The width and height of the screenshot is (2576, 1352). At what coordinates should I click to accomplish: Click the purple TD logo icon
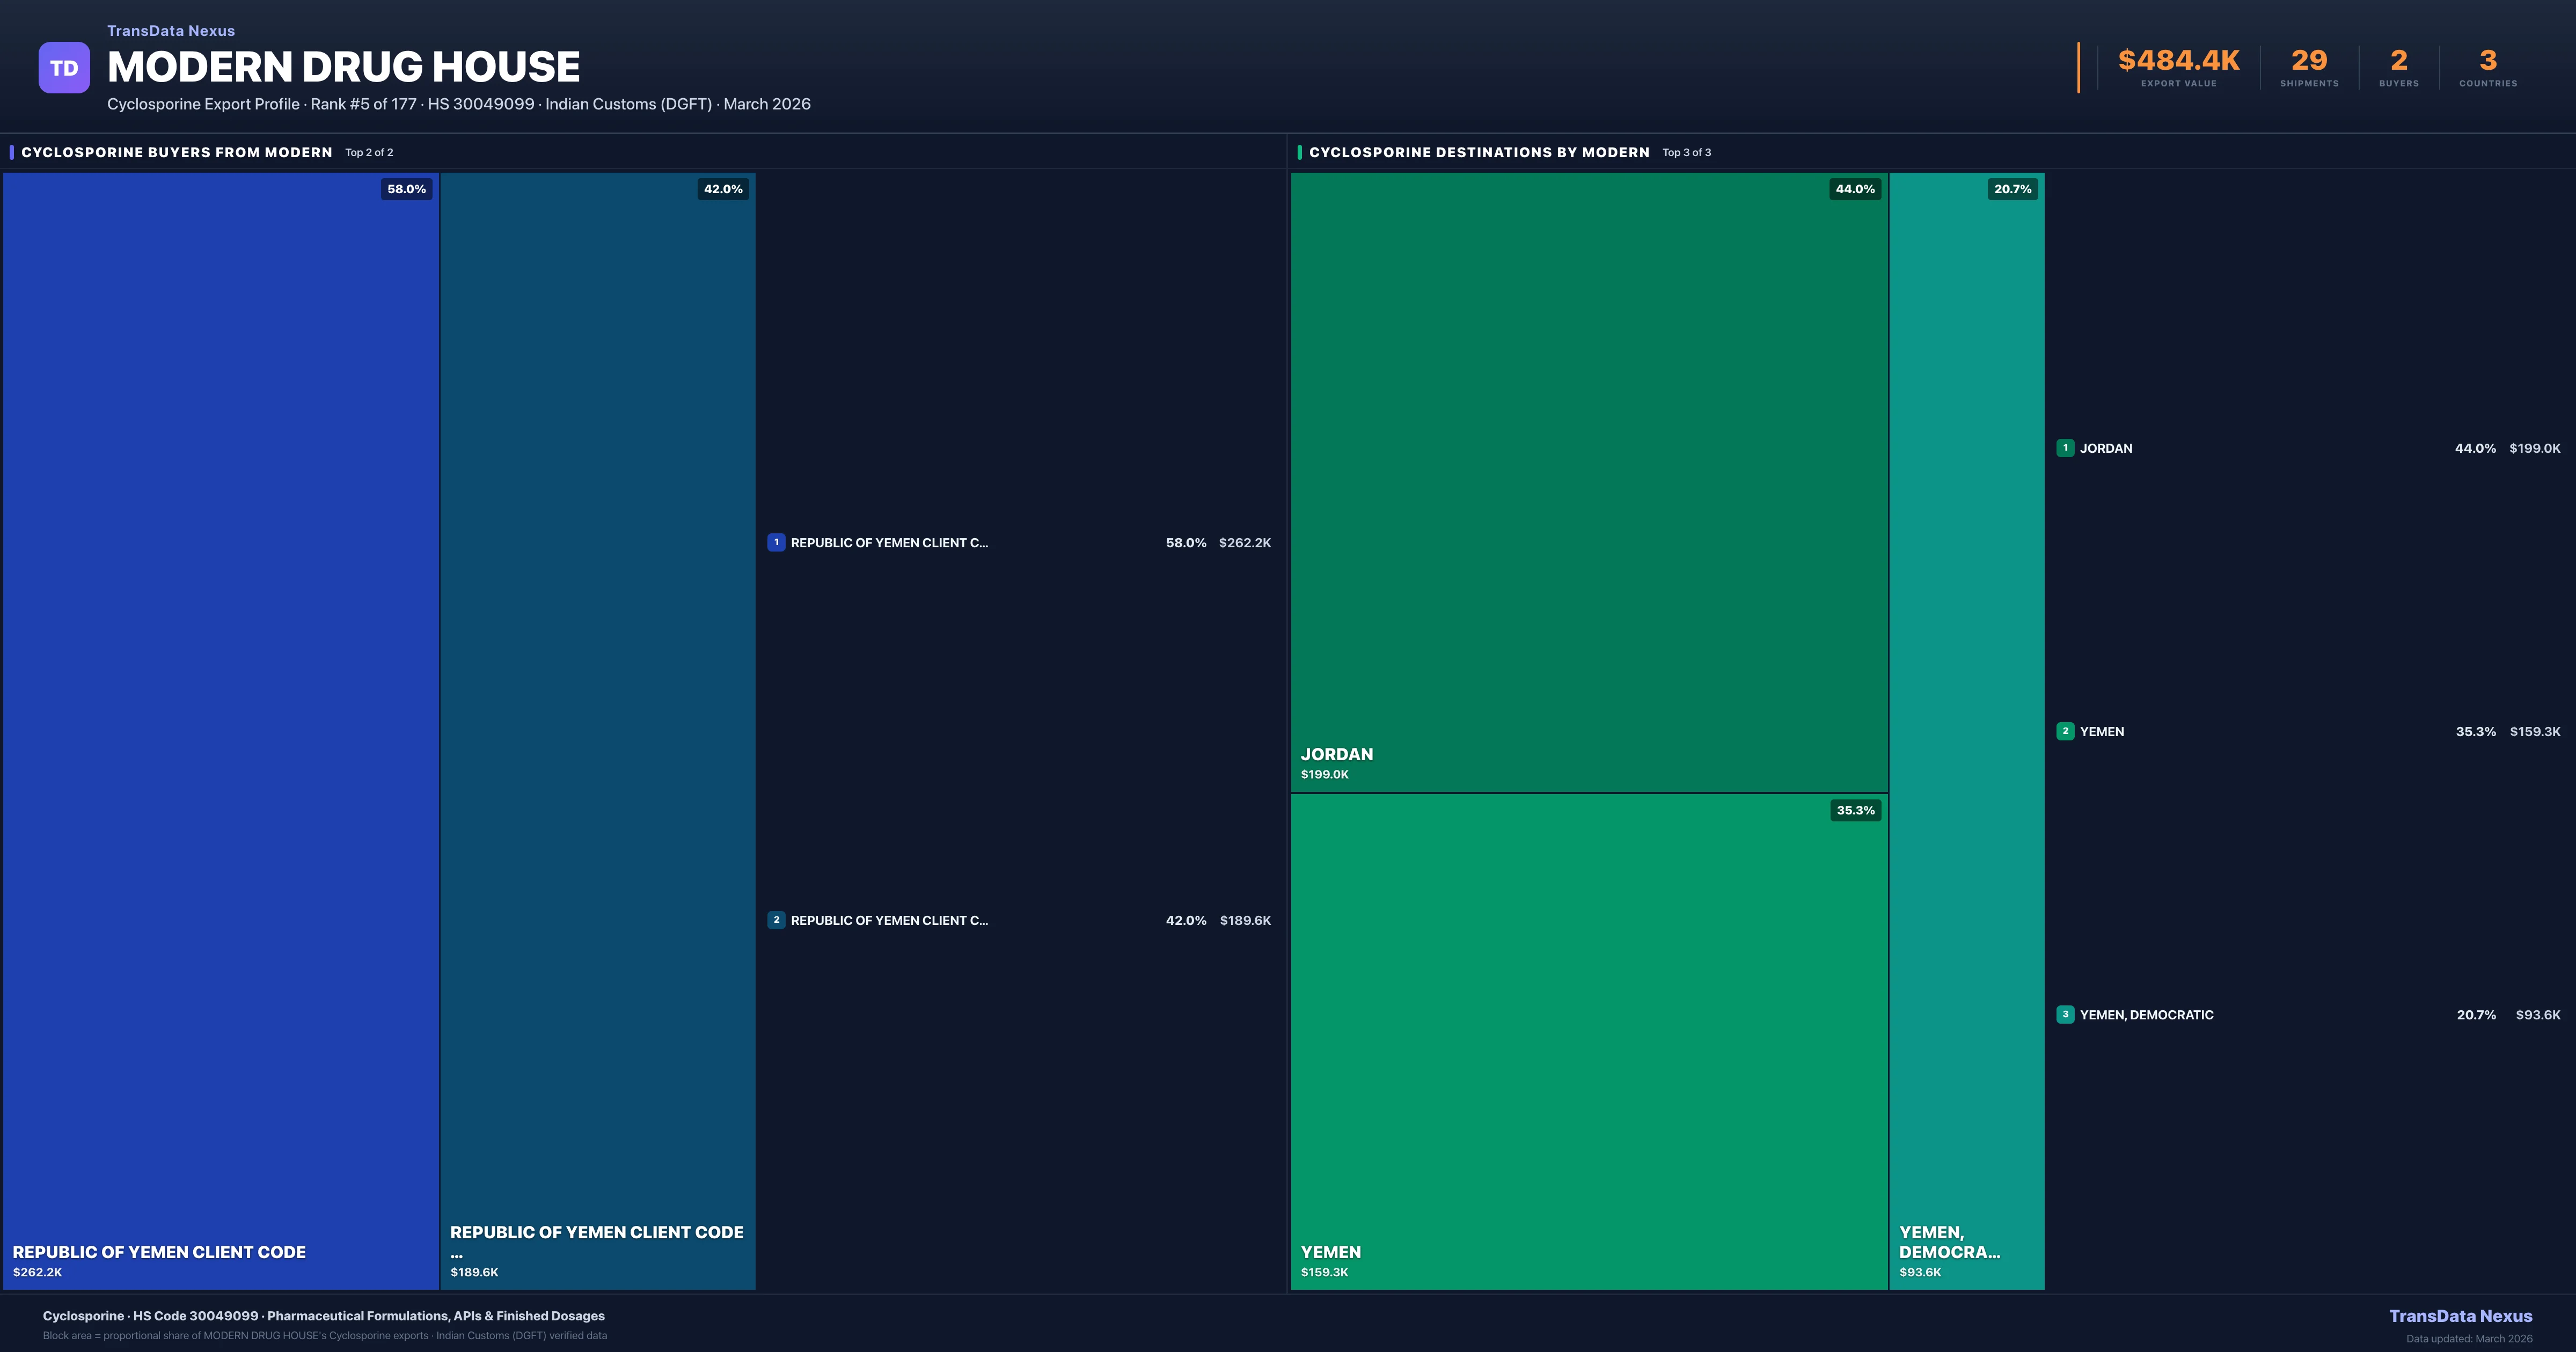[64, 68]
